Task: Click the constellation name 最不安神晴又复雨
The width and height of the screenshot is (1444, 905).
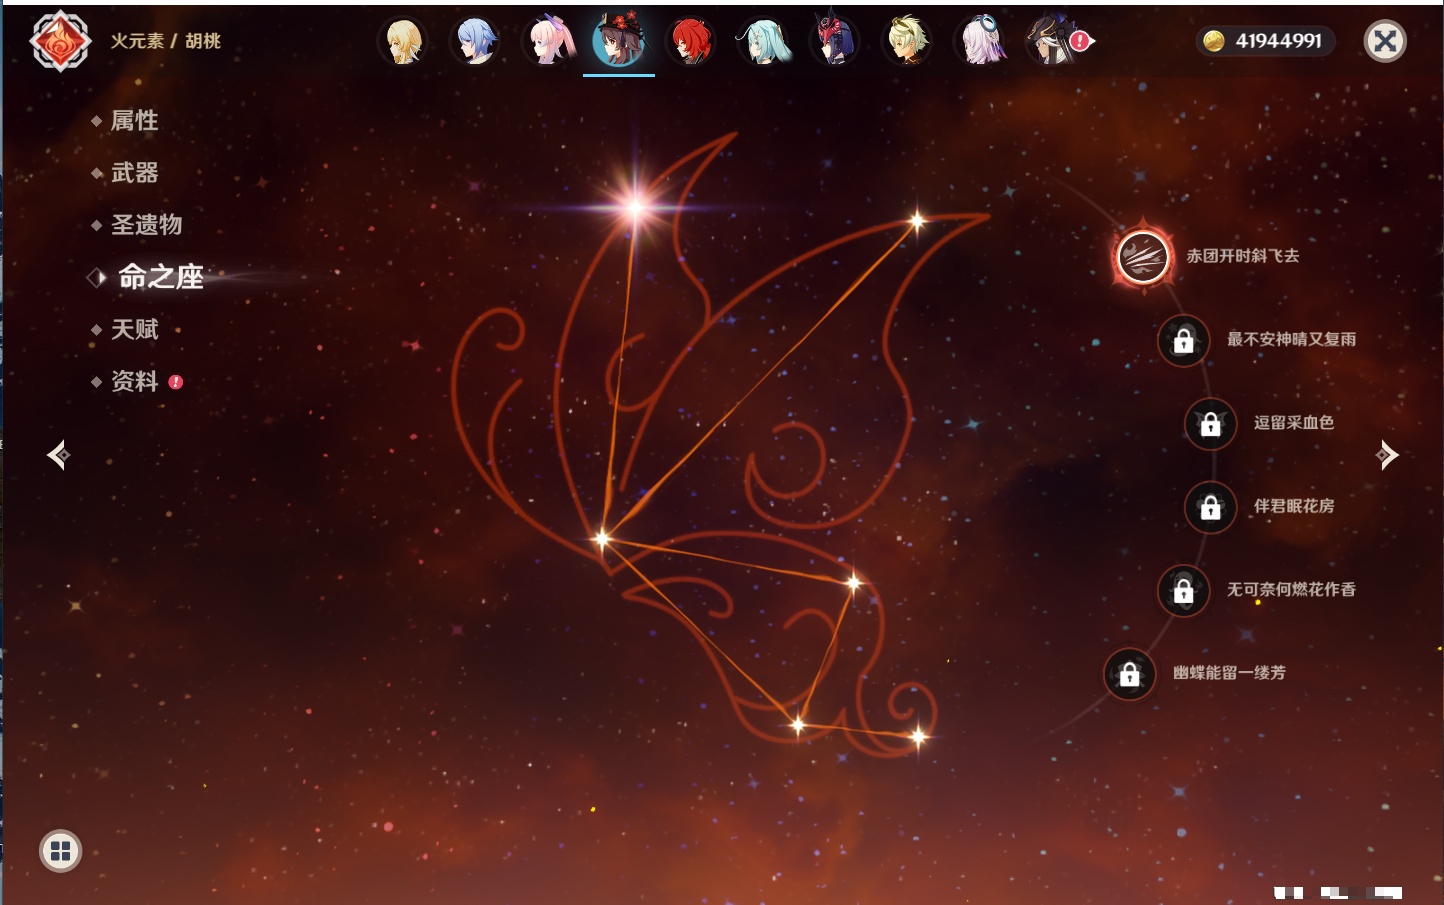Action: click(x=1291, y=339)
